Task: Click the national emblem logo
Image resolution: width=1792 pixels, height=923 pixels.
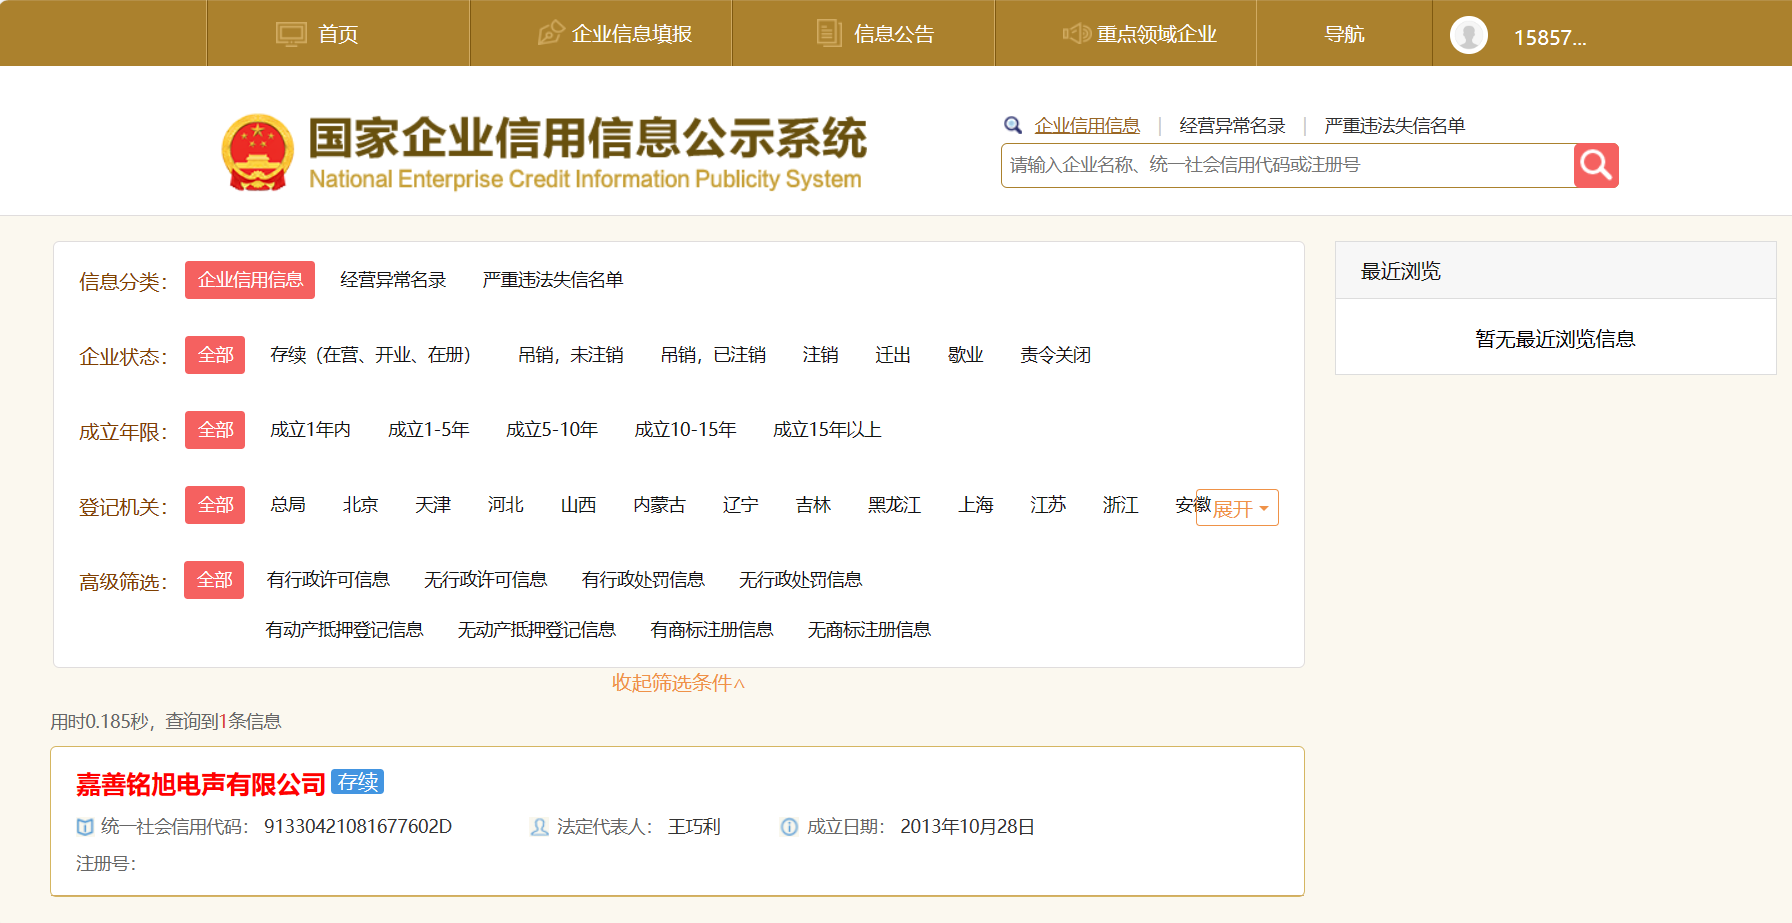Action: 258,152
